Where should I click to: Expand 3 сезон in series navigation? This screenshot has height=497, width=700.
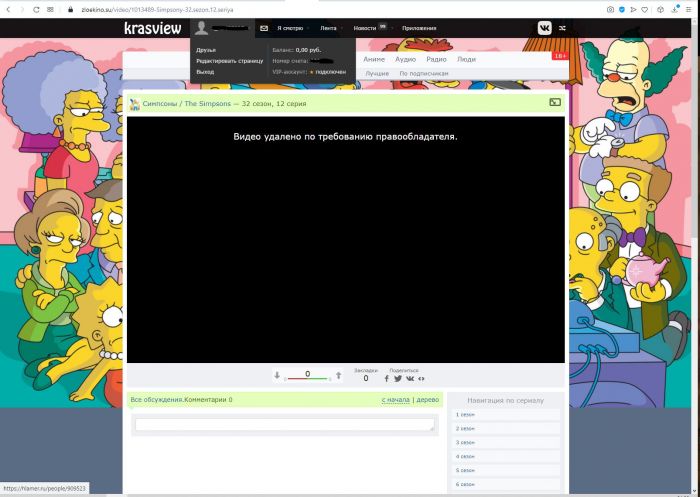tap(505, 442)
